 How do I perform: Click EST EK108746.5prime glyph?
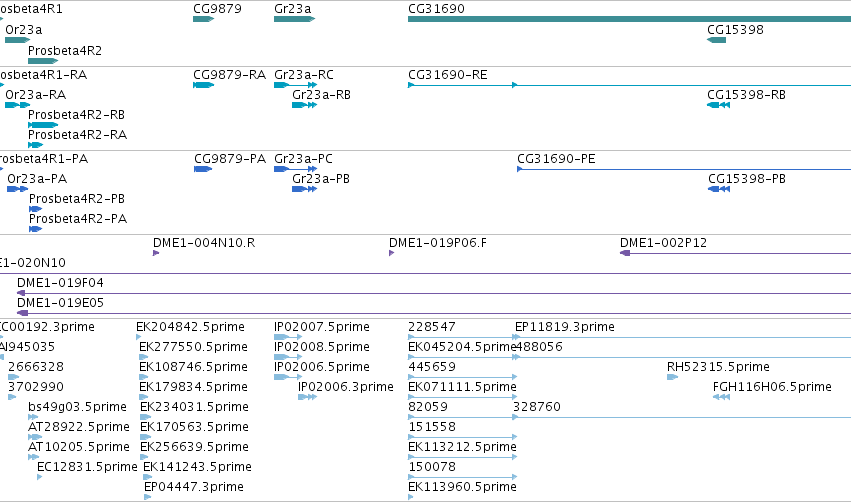point(144,377)
